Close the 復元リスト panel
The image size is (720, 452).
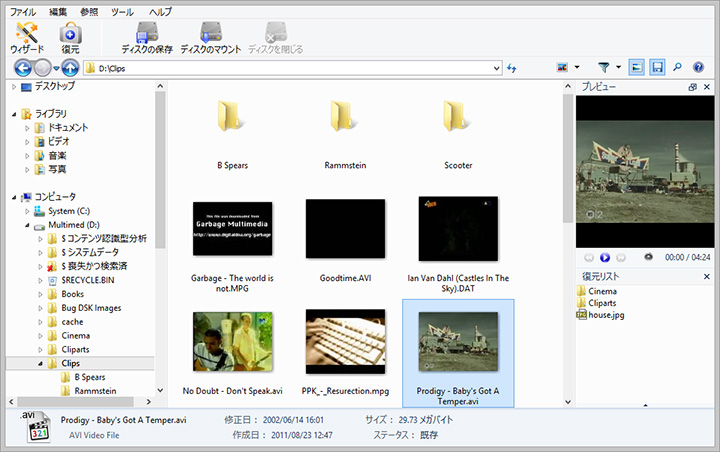click(x=707, y=277)
